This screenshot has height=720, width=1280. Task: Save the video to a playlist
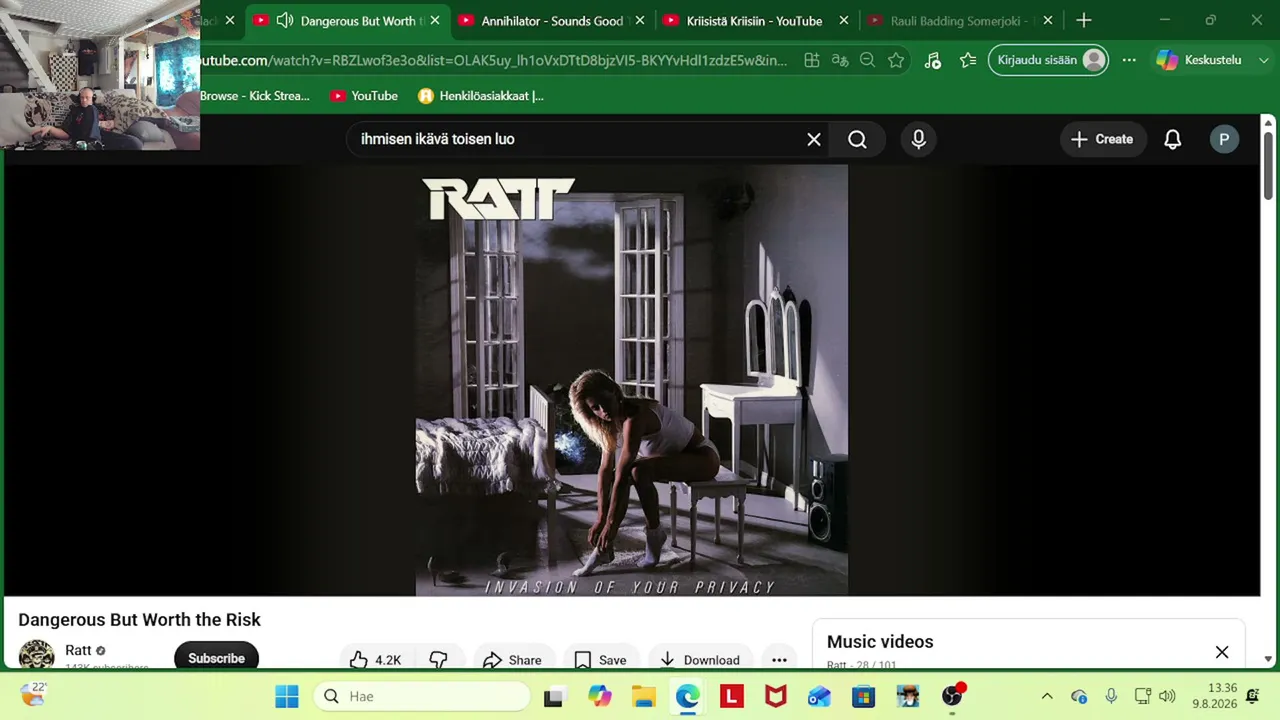tap(600, 660)
